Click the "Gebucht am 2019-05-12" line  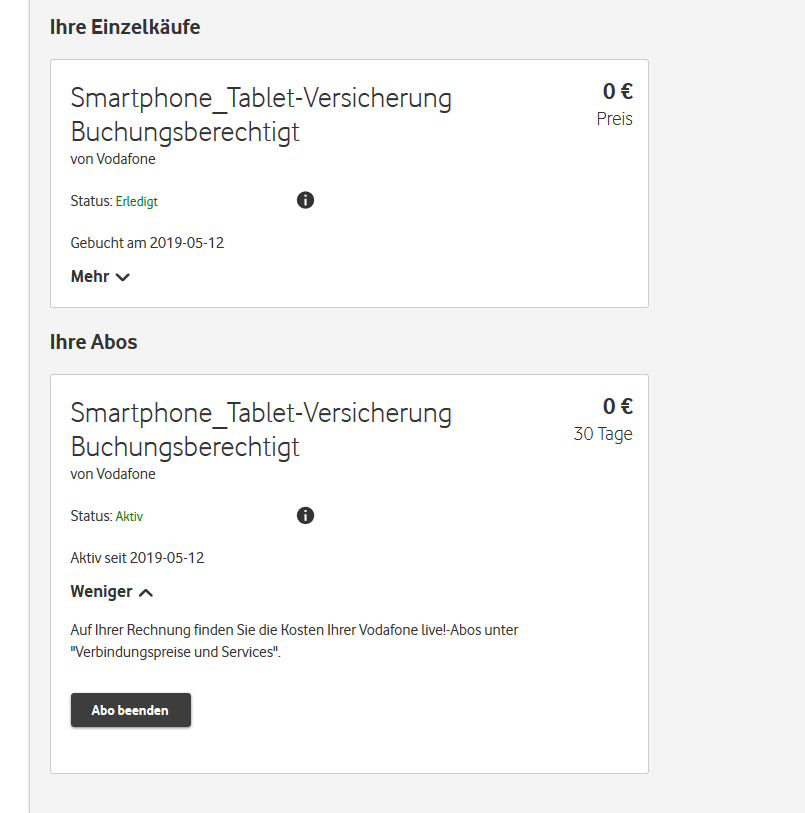pos(147,243)
